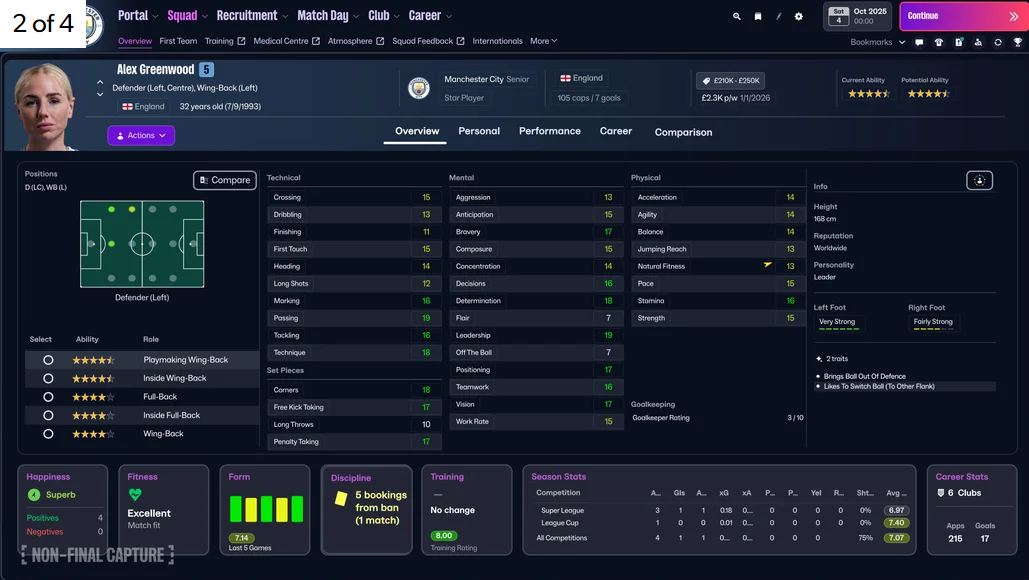The image size is (1029, 580).
Task: Click the price tag icon beside £210K - £250K
Action: (x=706, y=81)
